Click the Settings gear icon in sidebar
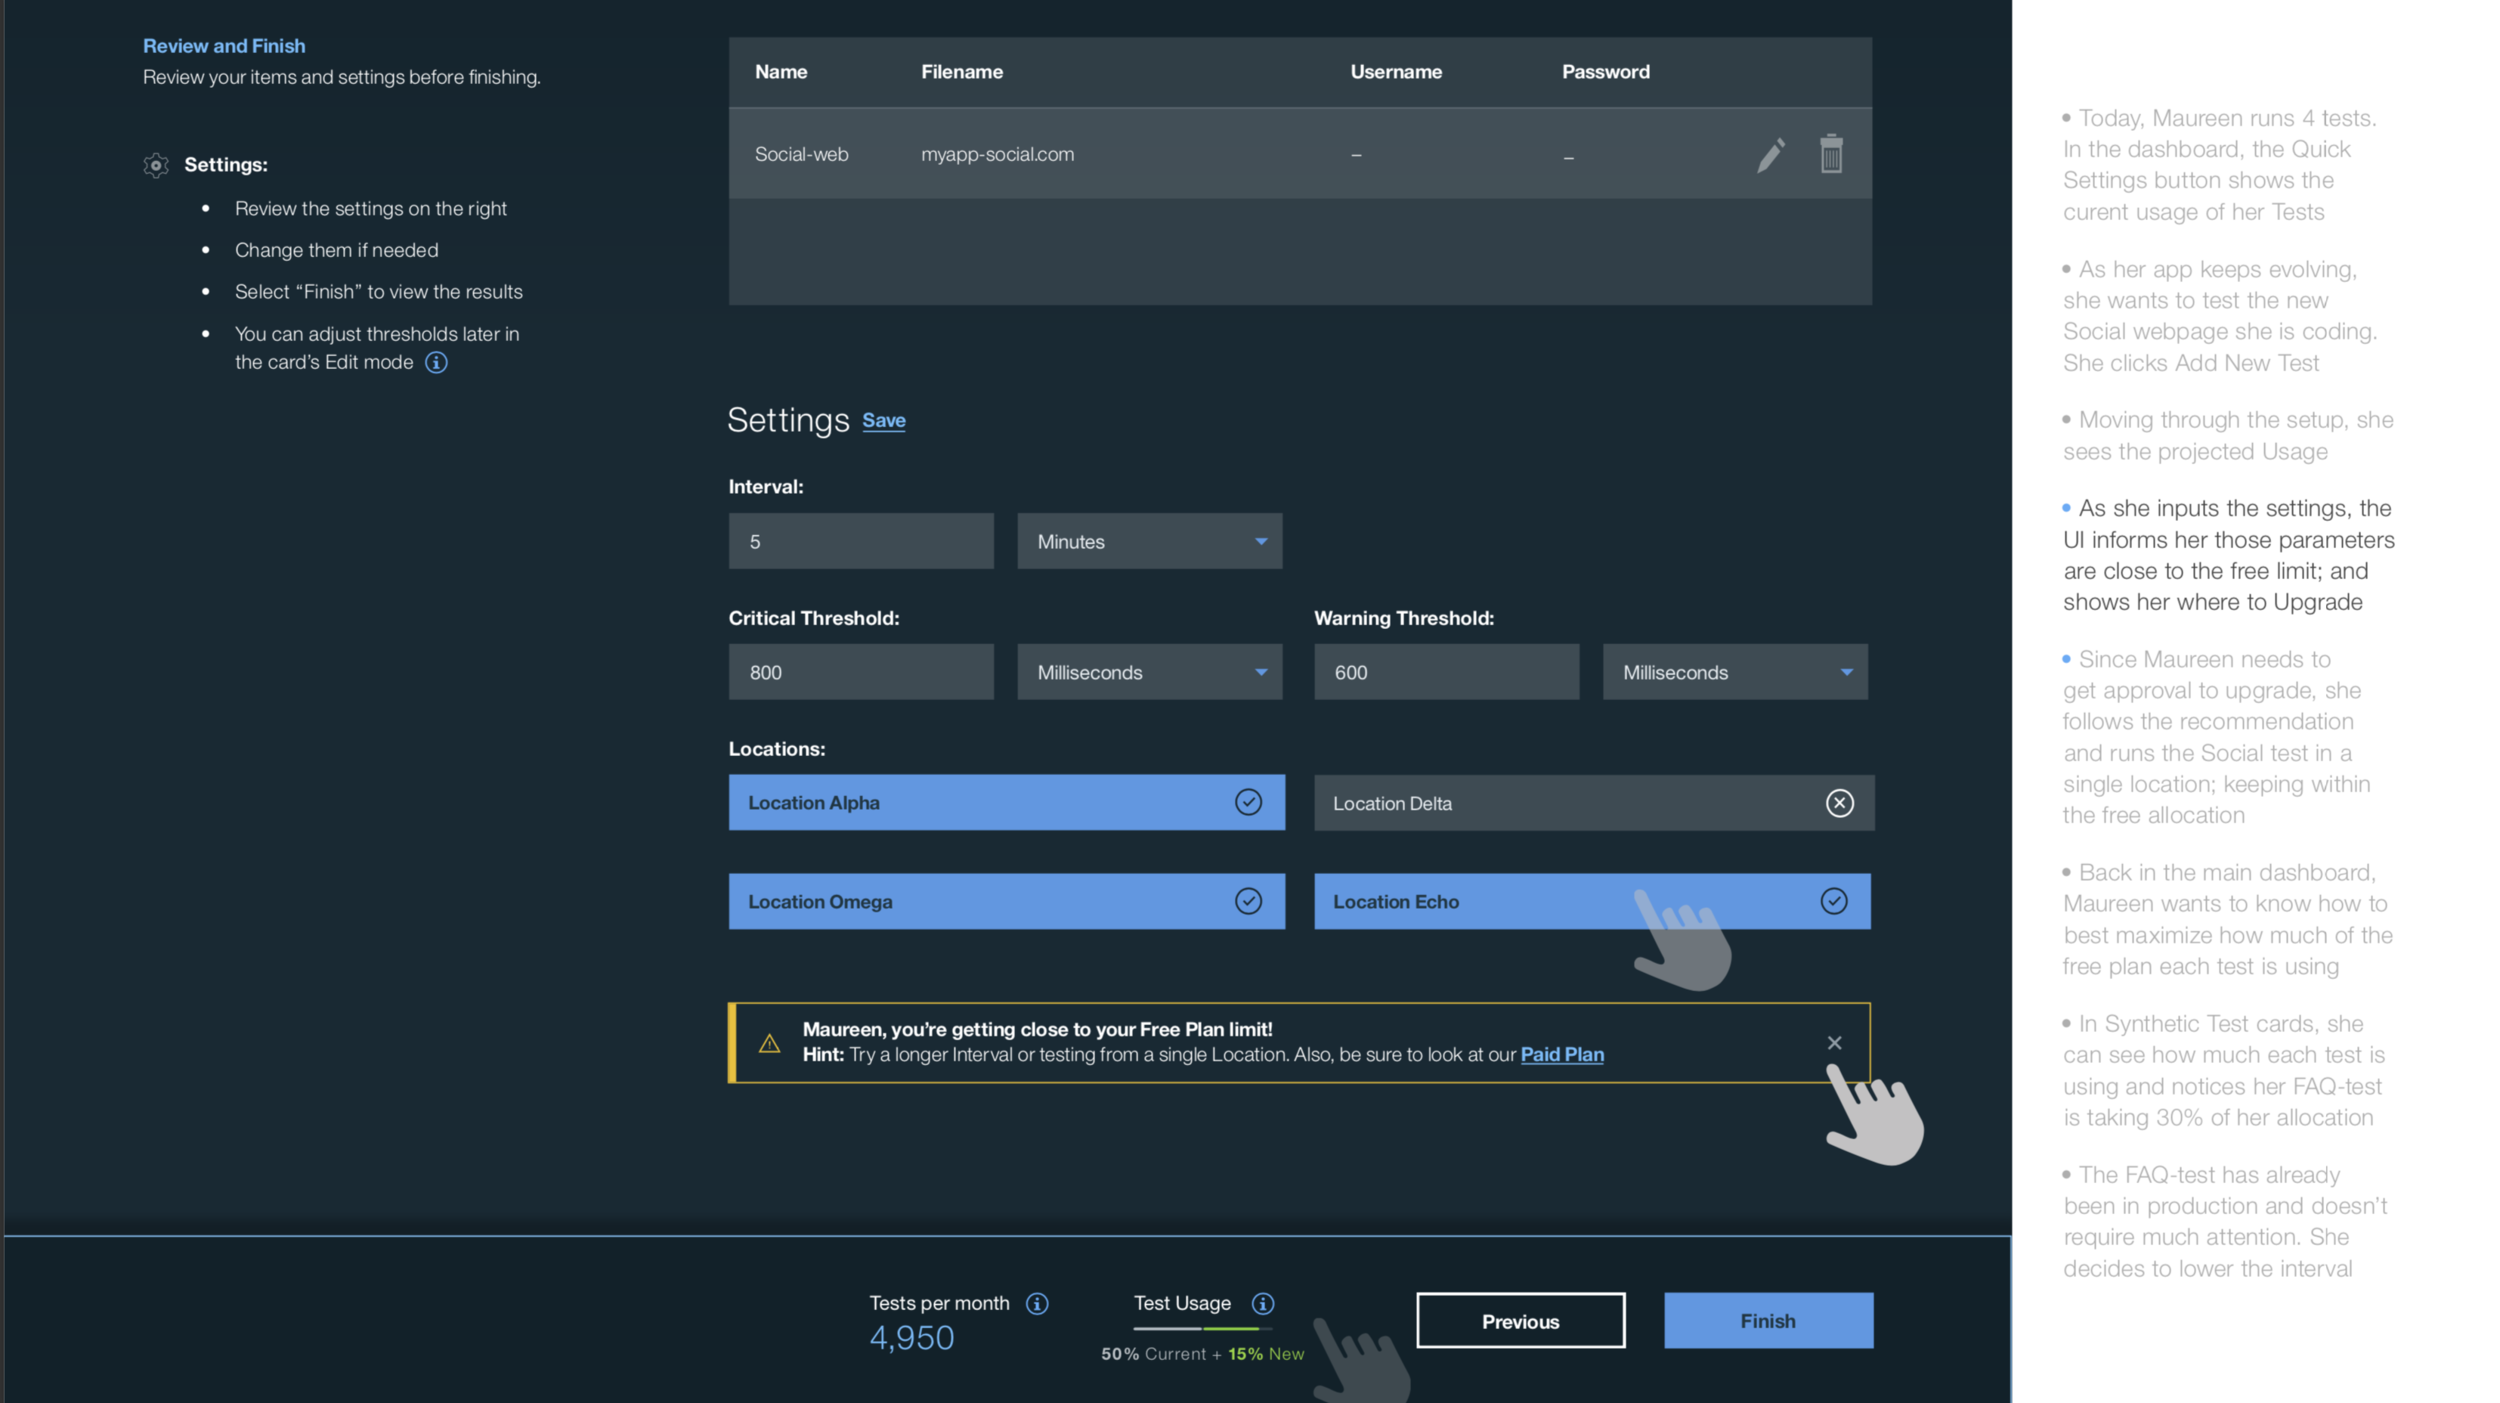The image size is (2500, 1403). point(156,165)
